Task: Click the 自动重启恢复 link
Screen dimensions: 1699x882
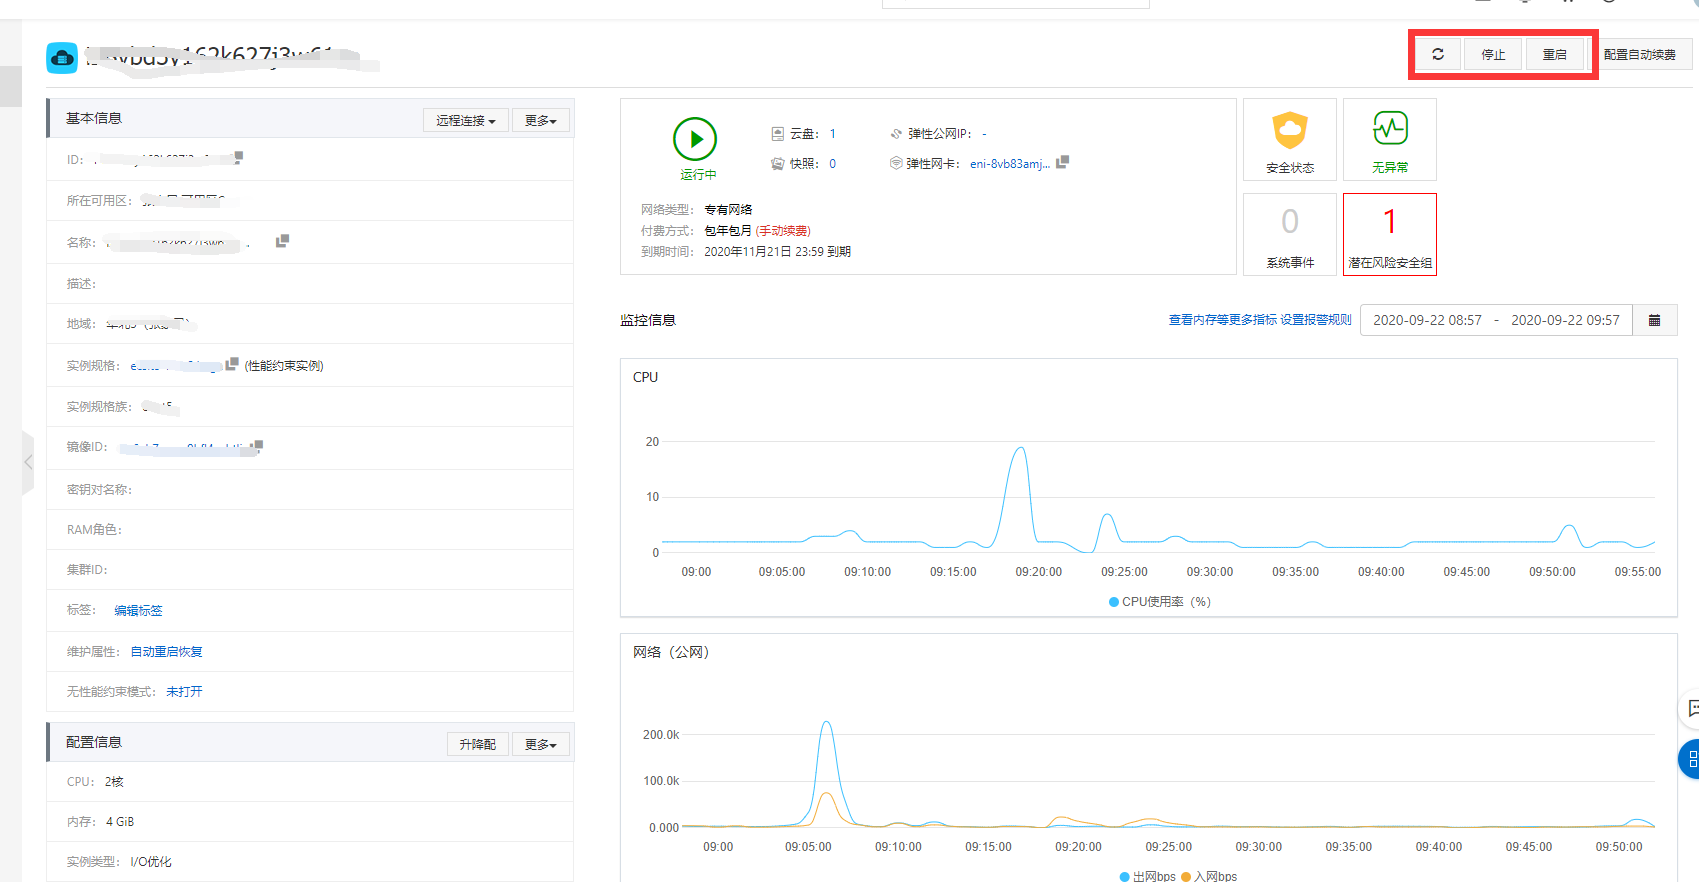Action: (166, 651)
